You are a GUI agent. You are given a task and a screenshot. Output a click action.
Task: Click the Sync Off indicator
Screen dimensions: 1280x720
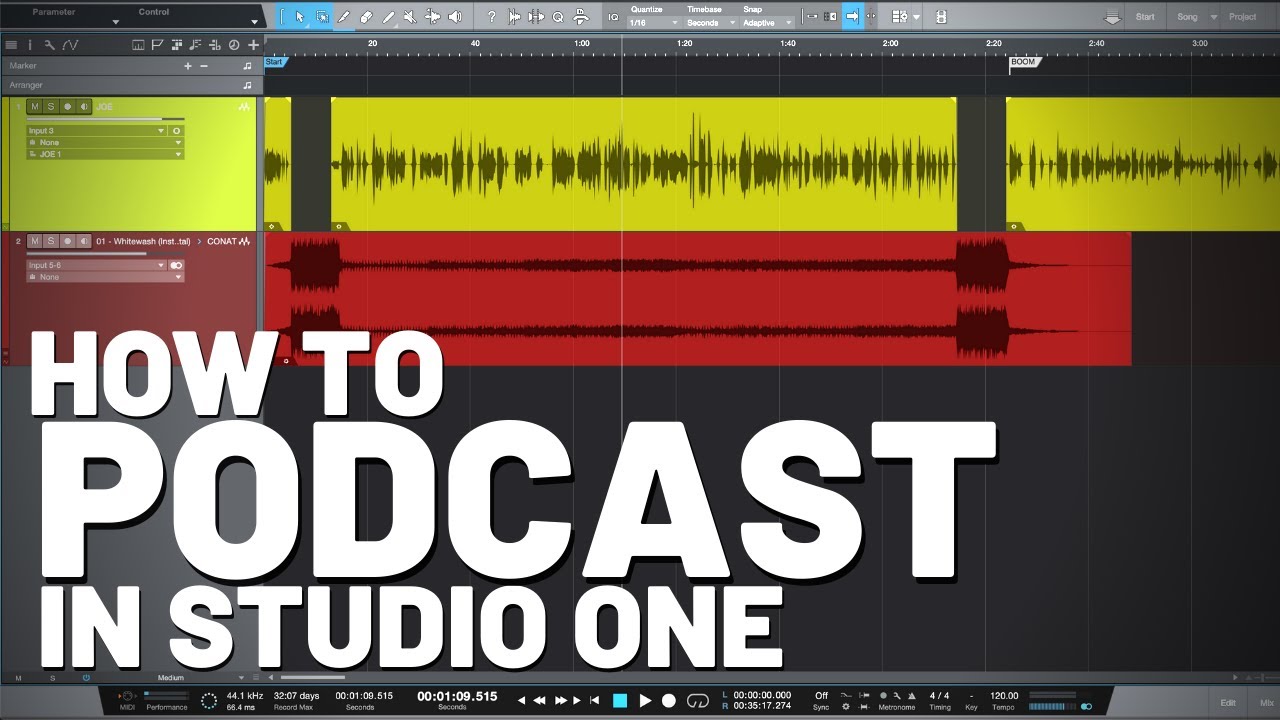pos(821,700)
